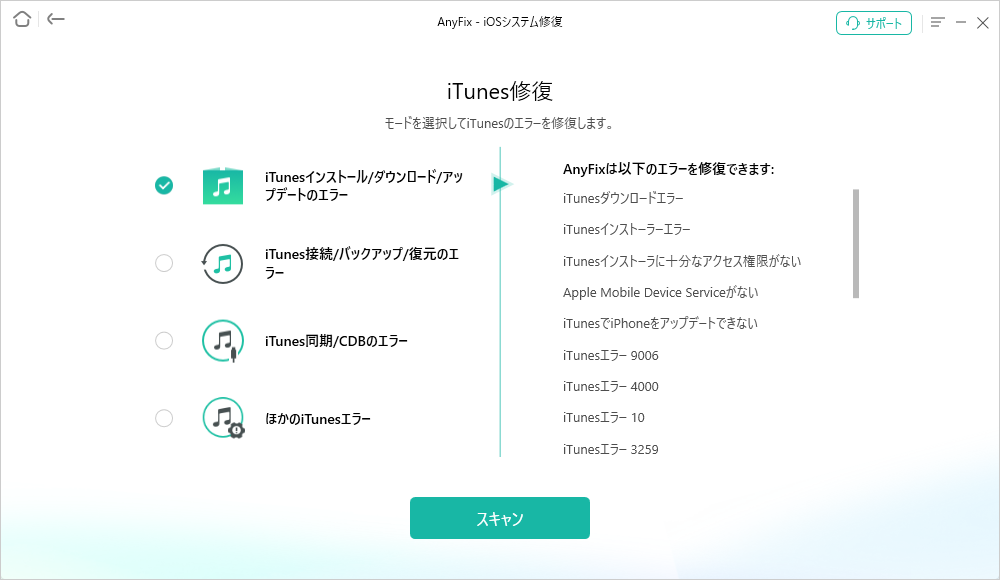Click the ほかのiTunesエラー gear music icon
The height and width of the screenshot is (580, 1000).
click(223, 419)
